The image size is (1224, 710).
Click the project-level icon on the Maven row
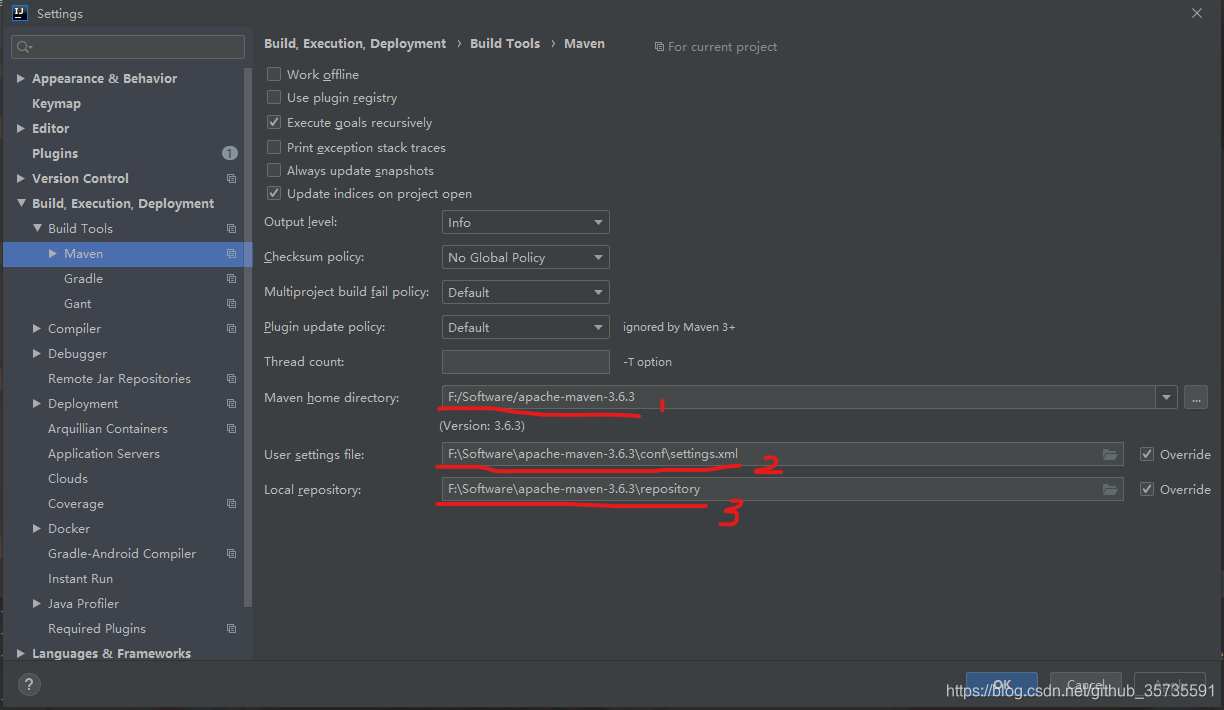pyautogui.click(x=231, y=254)
